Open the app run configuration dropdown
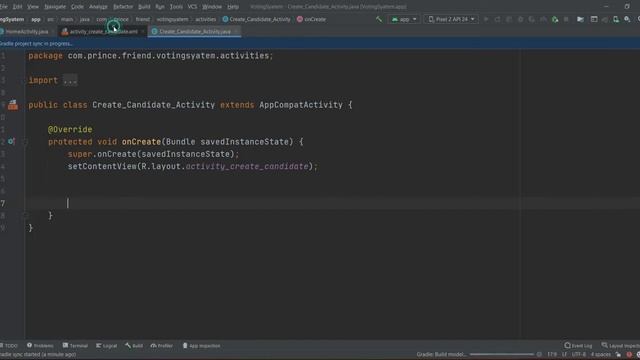Screen dimensions: 640x360 coord(404,19)
